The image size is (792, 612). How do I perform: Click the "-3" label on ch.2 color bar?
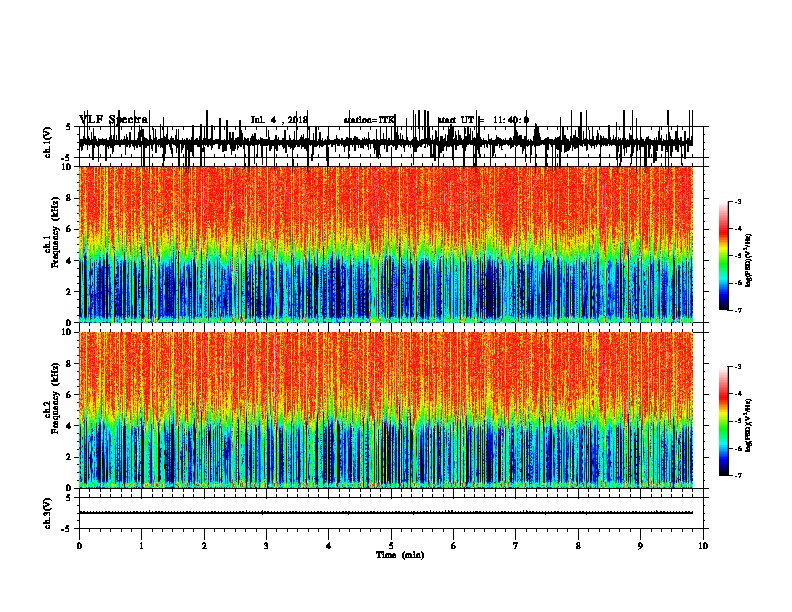737,367
